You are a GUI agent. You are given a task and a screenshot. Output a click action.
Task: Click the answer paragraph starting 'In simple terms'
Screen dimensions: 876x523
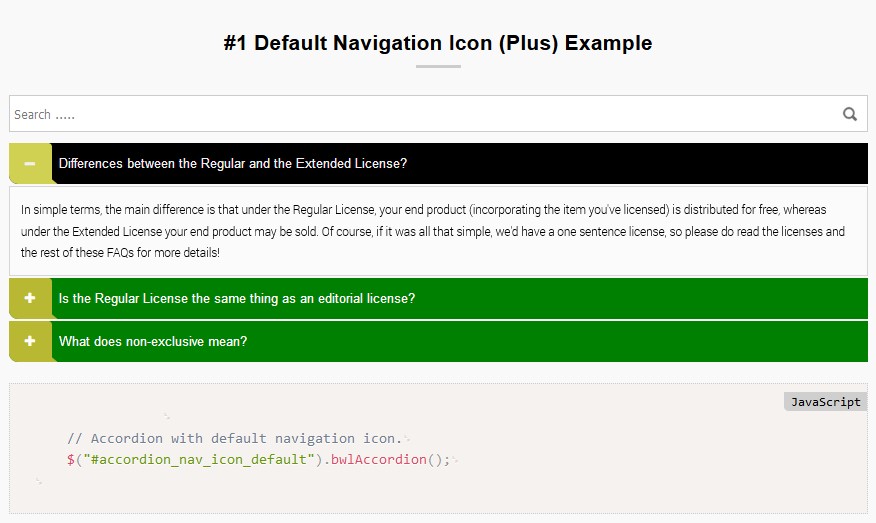click(433, 231)
